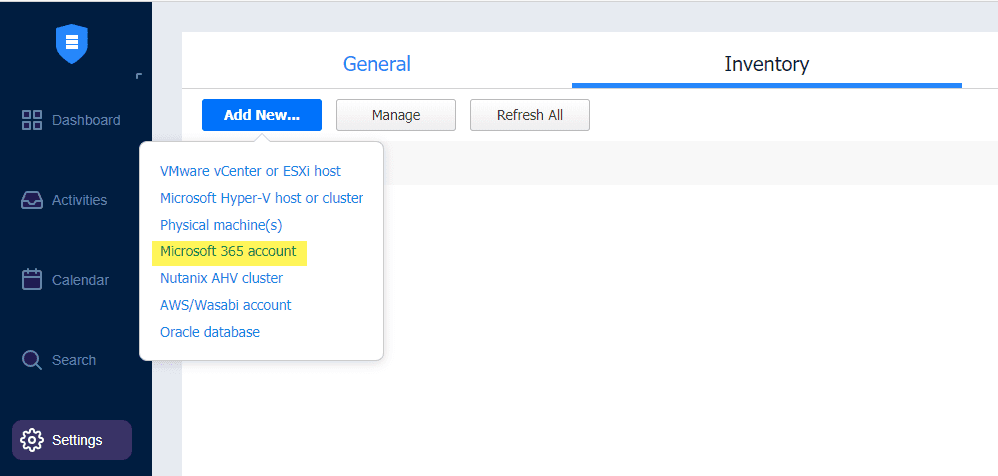Viewport: 998px width, 476px height.
Task: Select Microsoft Hyper-V host or cluster
Action: pyautogui.click(x=261, y=198)
